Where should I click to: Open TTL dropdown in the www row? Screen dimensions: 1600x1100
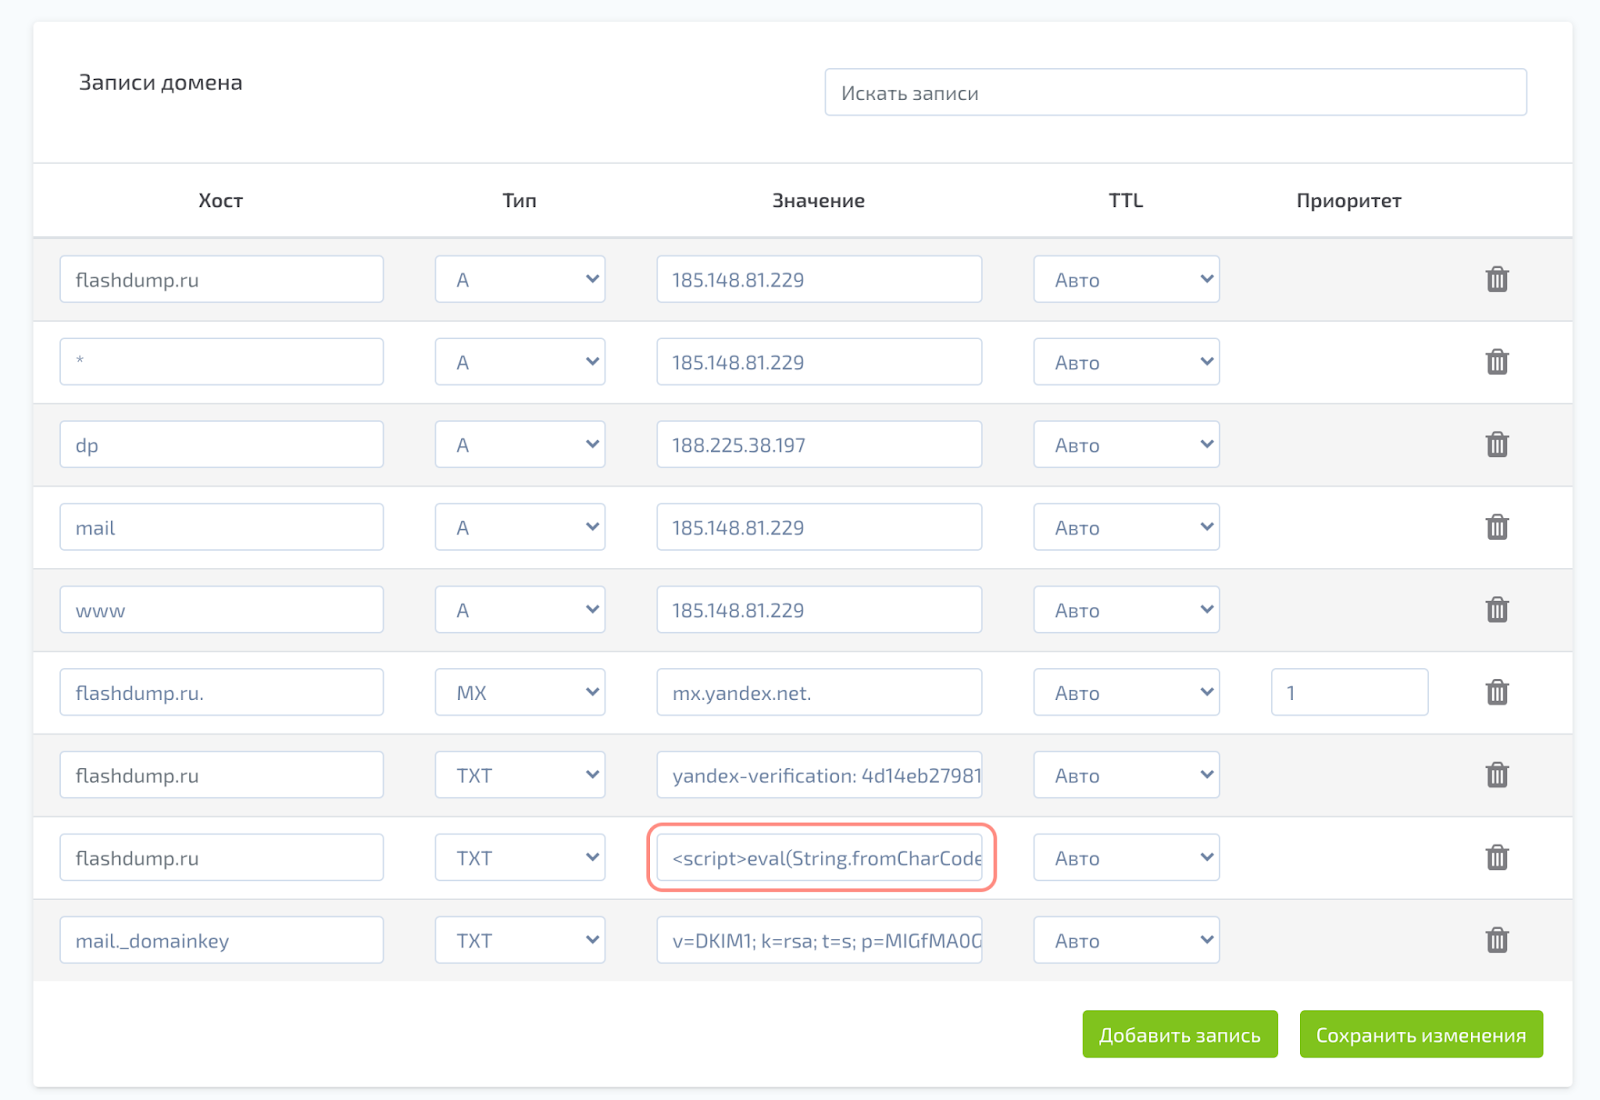[x=1126, y=610]
